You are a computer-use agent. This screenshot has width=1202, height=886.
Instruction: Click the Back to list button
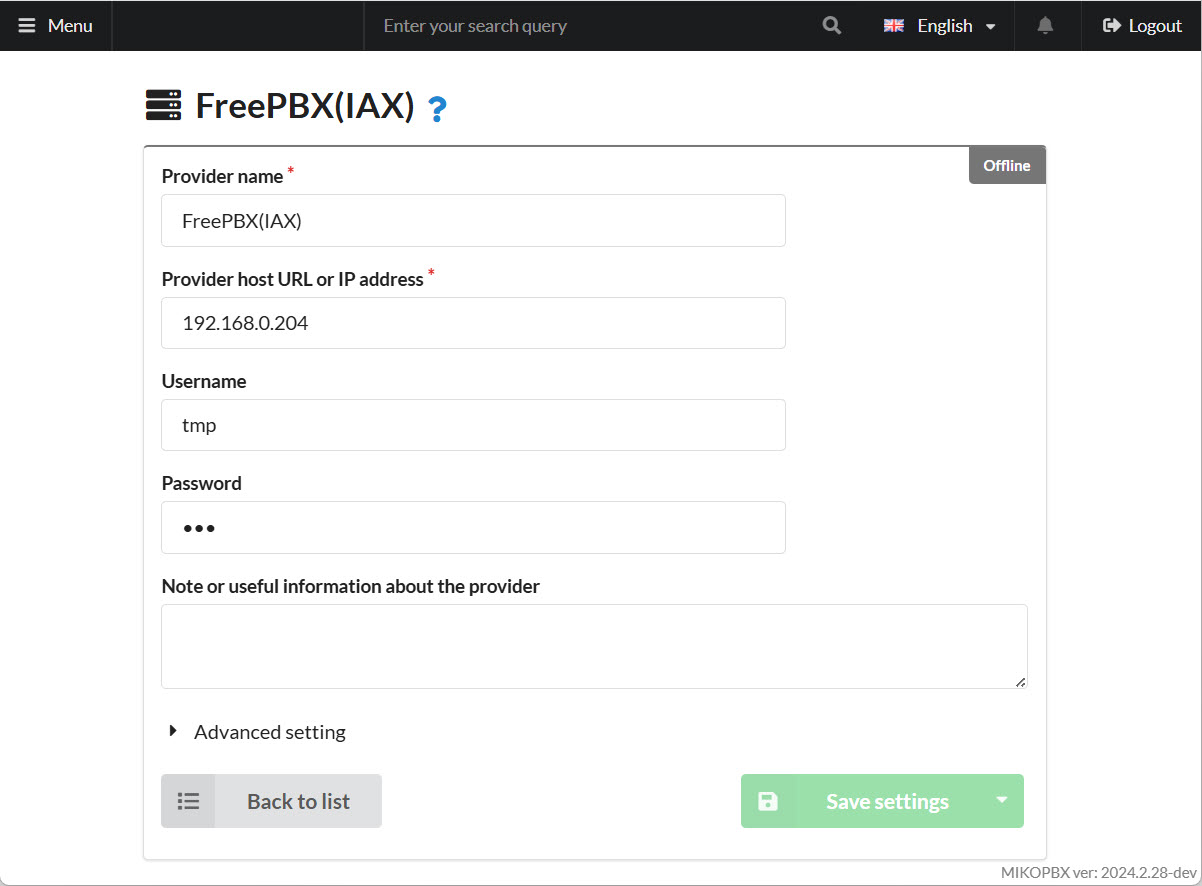tap(298, 801)
